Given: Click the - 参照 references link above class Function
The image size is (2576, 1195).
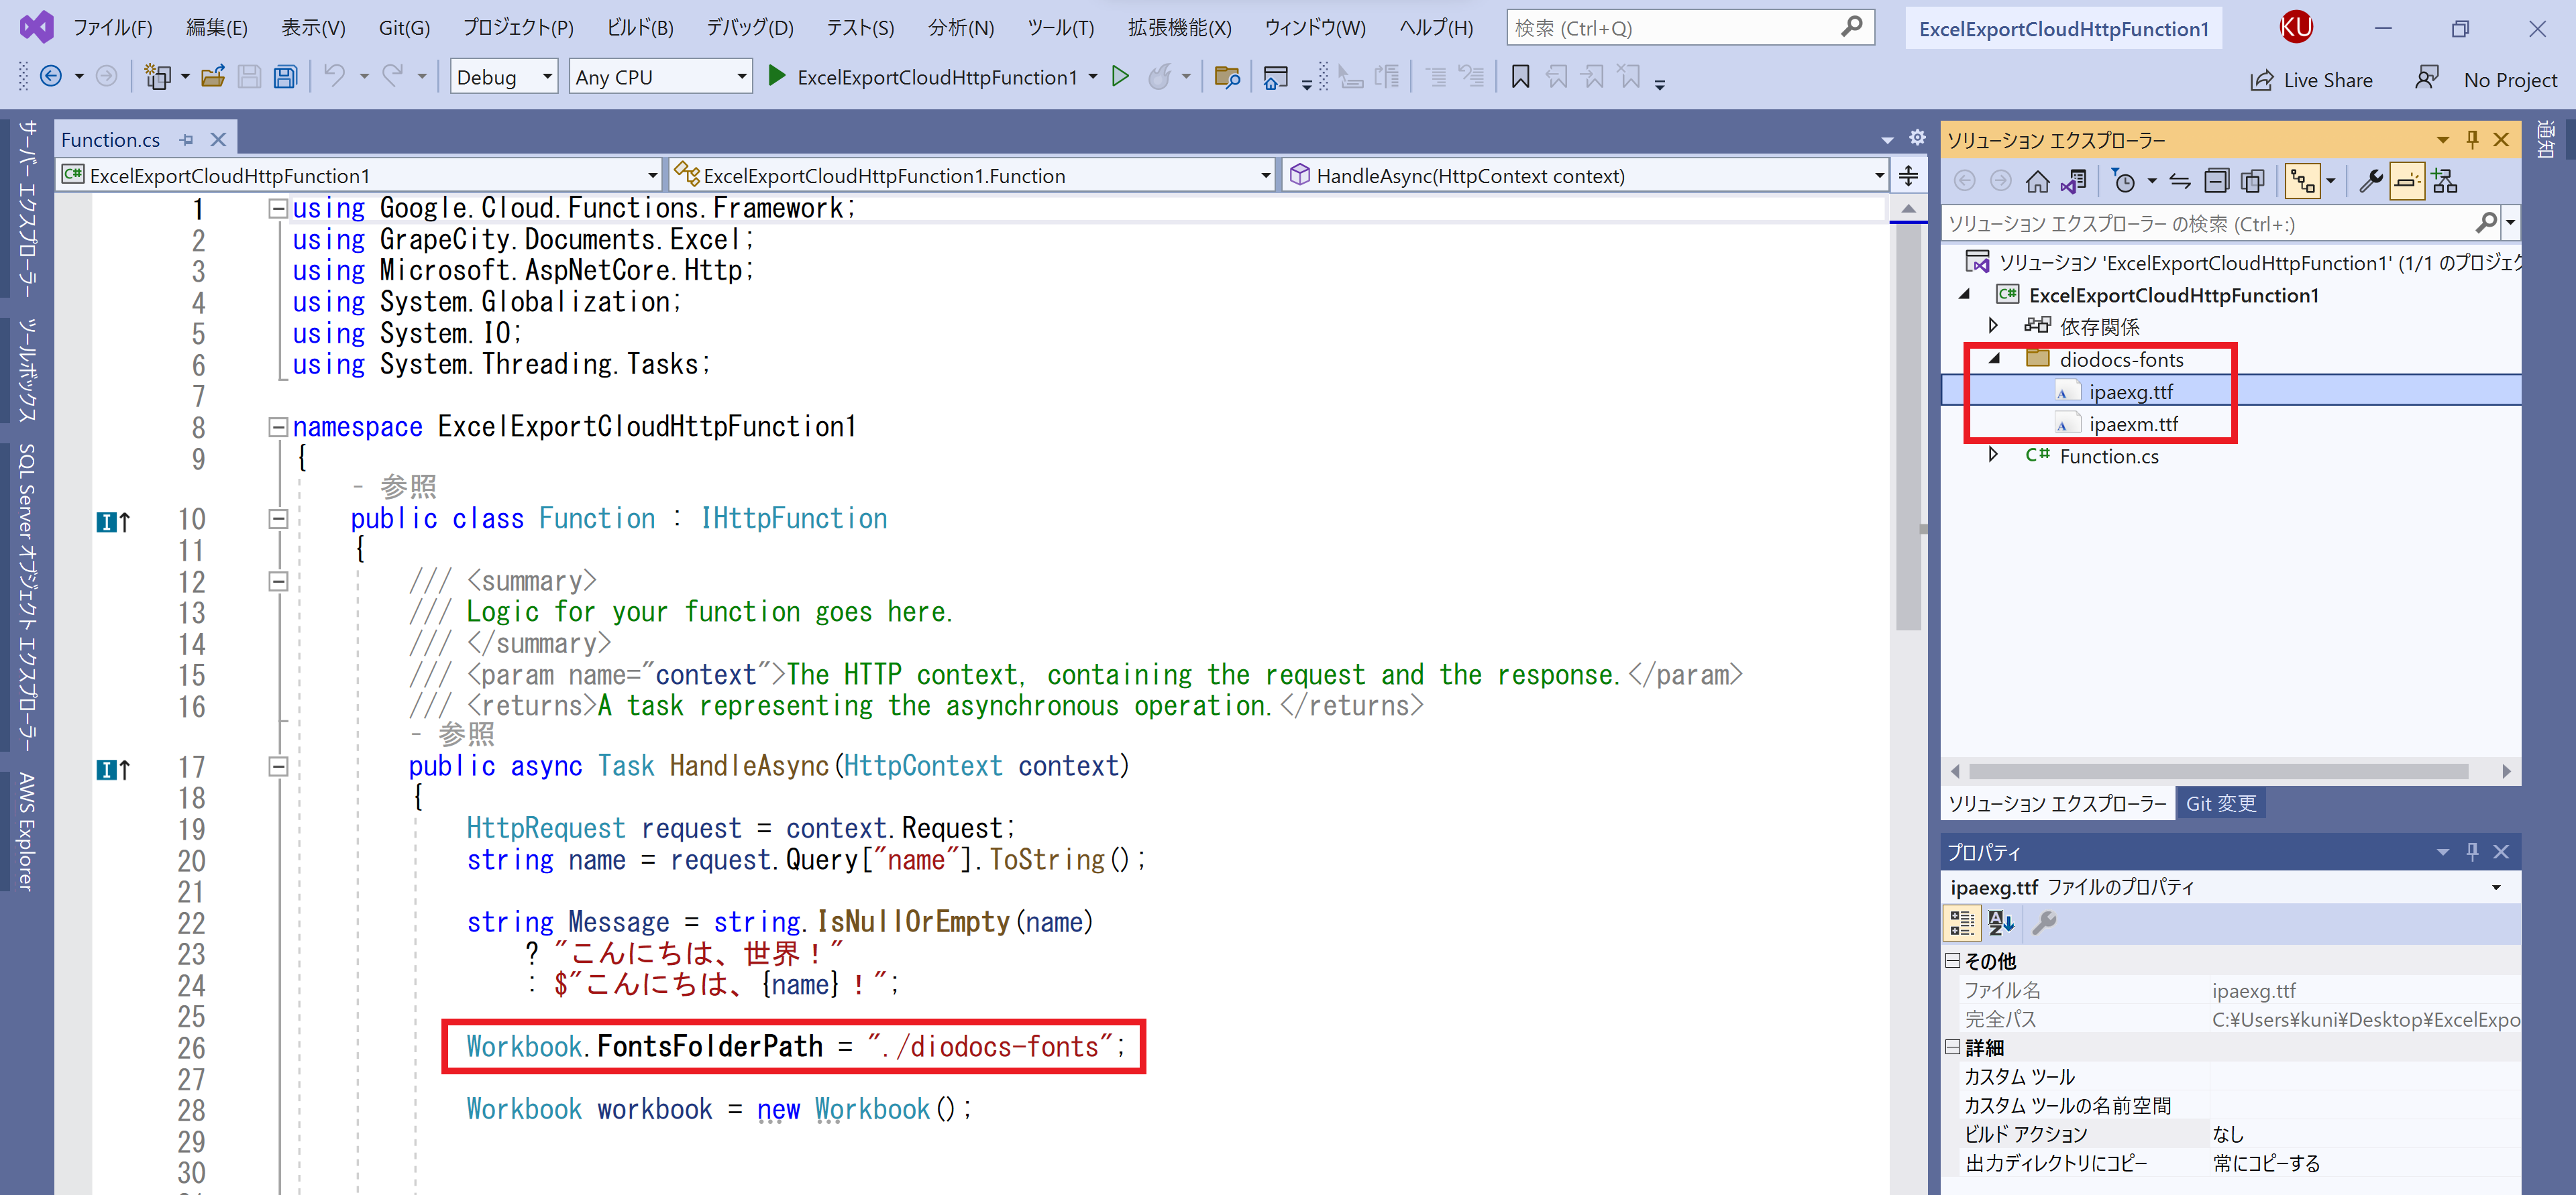Looking at the screenshot, I should (395, 487).
